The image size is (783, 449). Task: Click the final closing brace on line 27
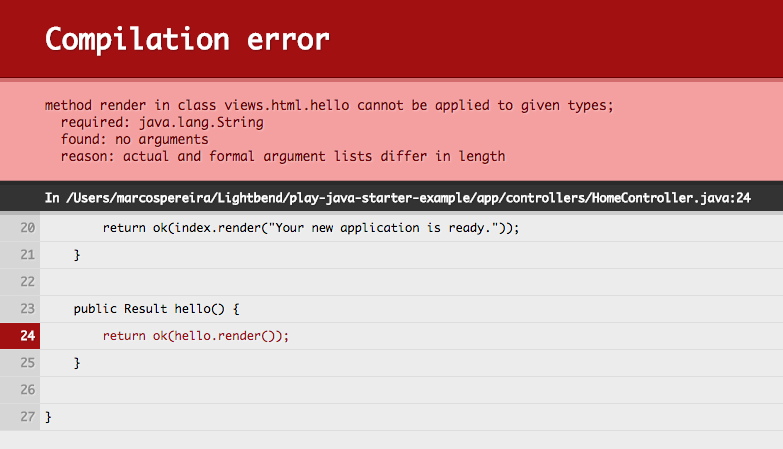coord(49,417)
